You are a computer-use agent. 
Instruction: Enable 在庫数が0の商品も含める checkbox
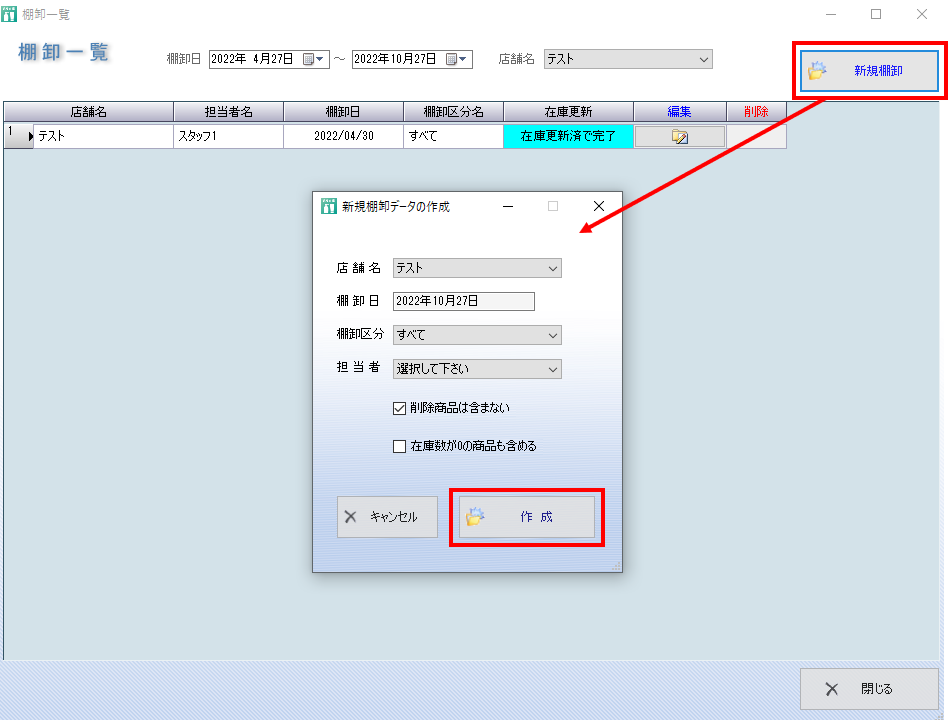tap(400, 446)
